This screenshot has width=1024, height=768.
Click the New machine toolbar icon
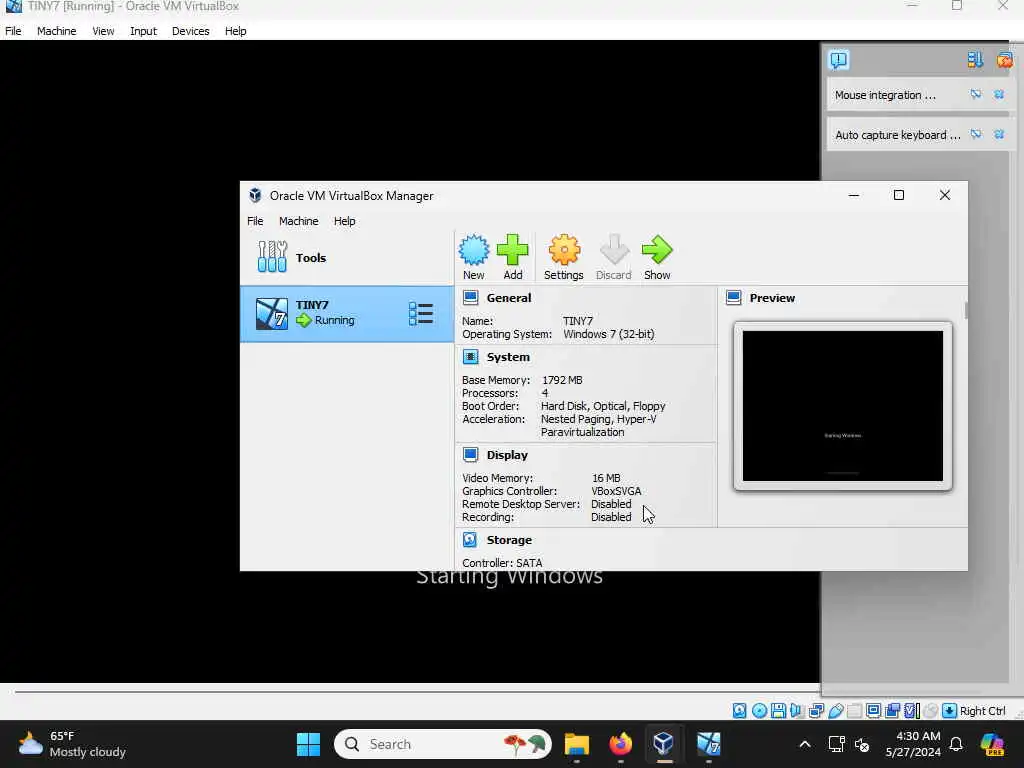(473, 257)
